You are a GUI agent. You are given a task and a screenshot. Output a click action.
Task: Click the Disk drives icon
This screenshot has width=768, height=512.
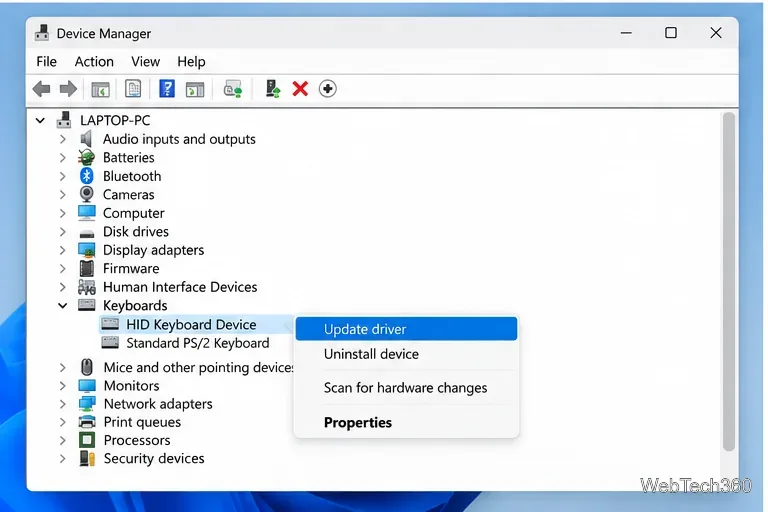point(87,233)
